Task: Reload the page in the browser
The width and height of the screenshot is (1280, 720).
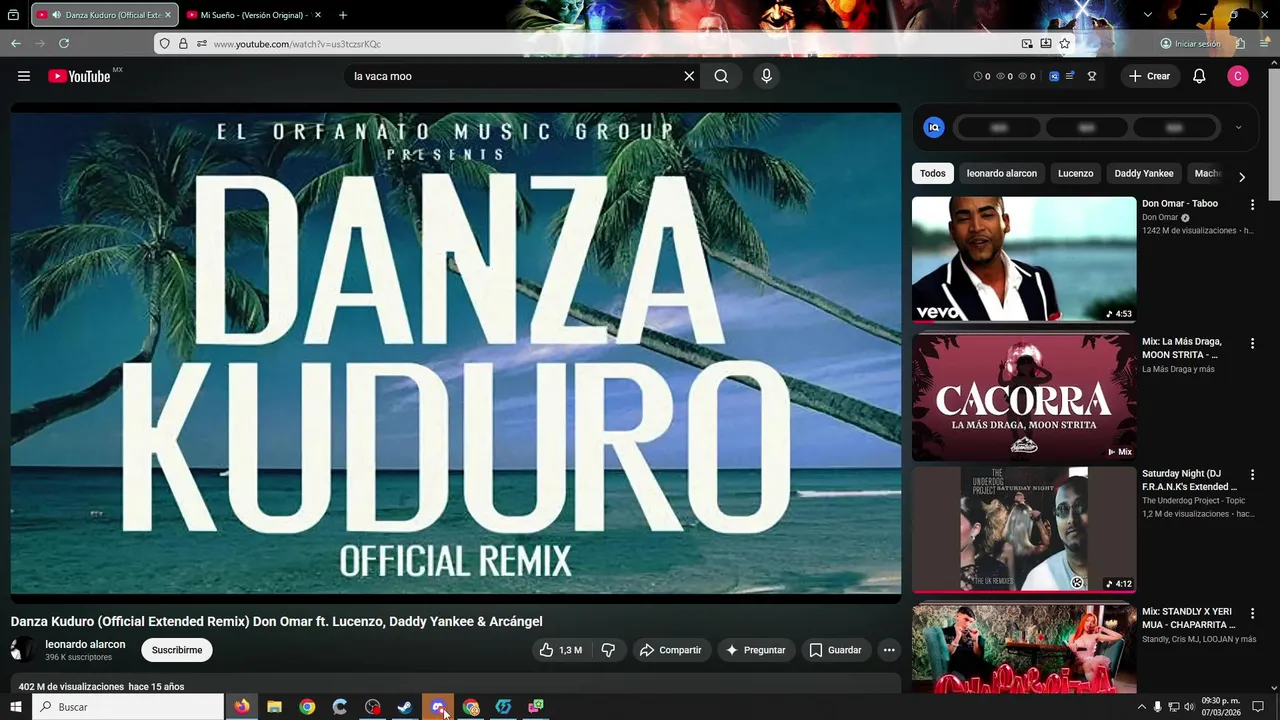Action: [x=64, y=44]
